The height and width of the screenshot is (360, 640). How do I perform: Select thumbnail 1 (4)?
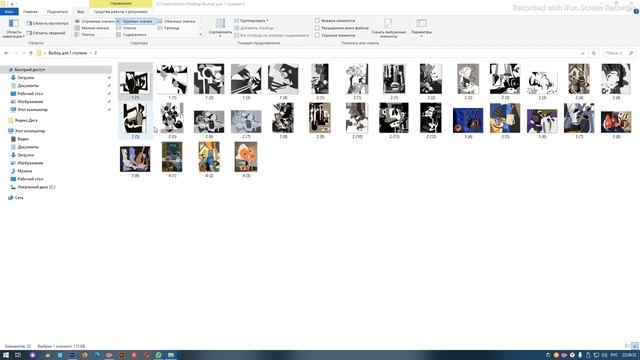(283, 79)
